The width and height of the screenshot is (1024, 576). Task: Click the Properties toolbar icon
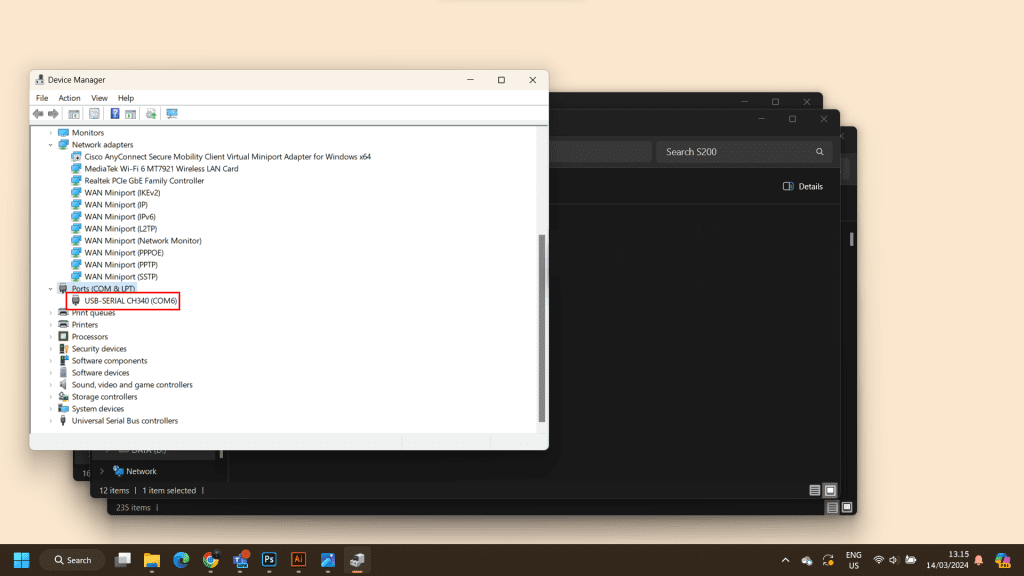94,114
